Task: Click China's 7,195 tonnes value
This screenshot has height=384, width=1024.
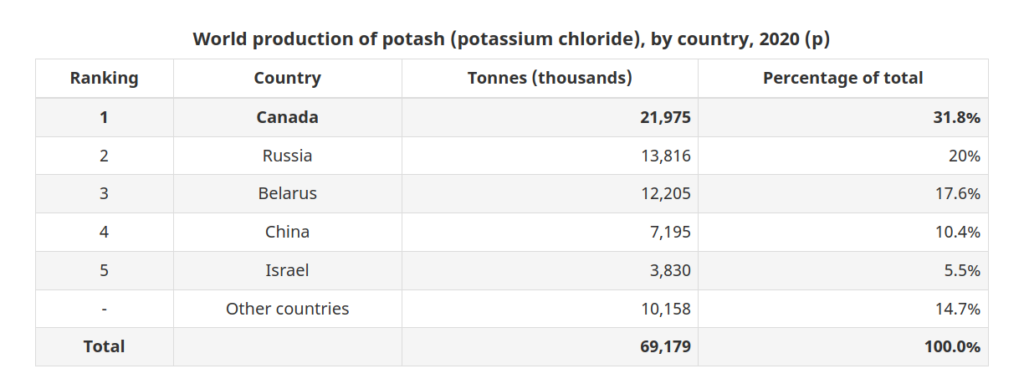Action: pyautogui.click(x=670, y=232)
